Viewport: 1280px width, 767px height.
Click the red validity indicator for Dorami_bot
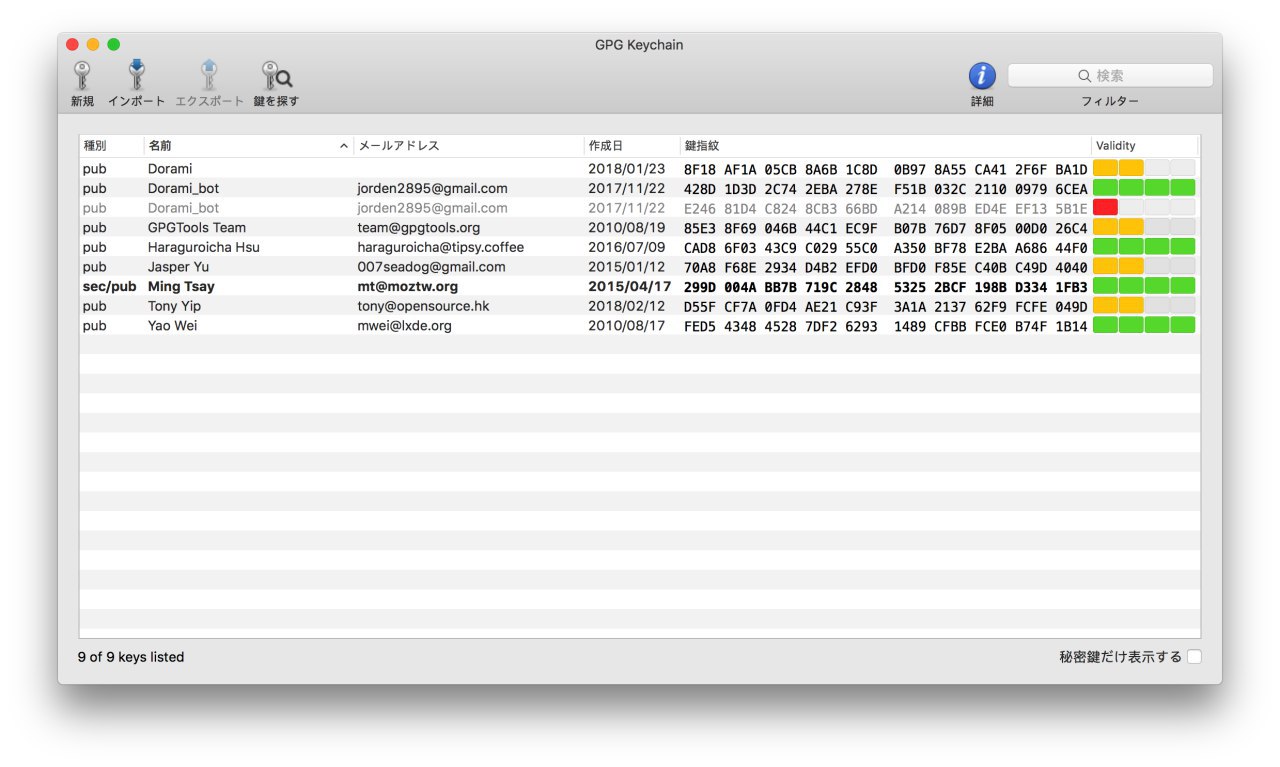(1105, 208)
